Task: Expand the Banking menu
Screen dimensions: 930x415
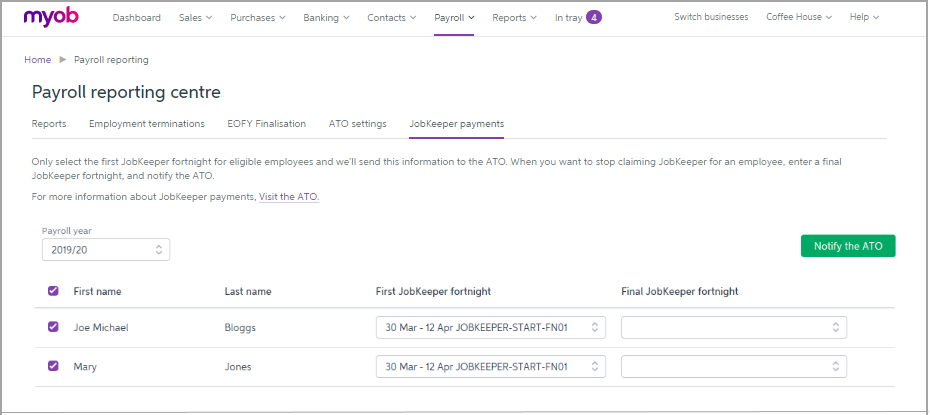Action: pyautogui.click(x=326, y=17)
